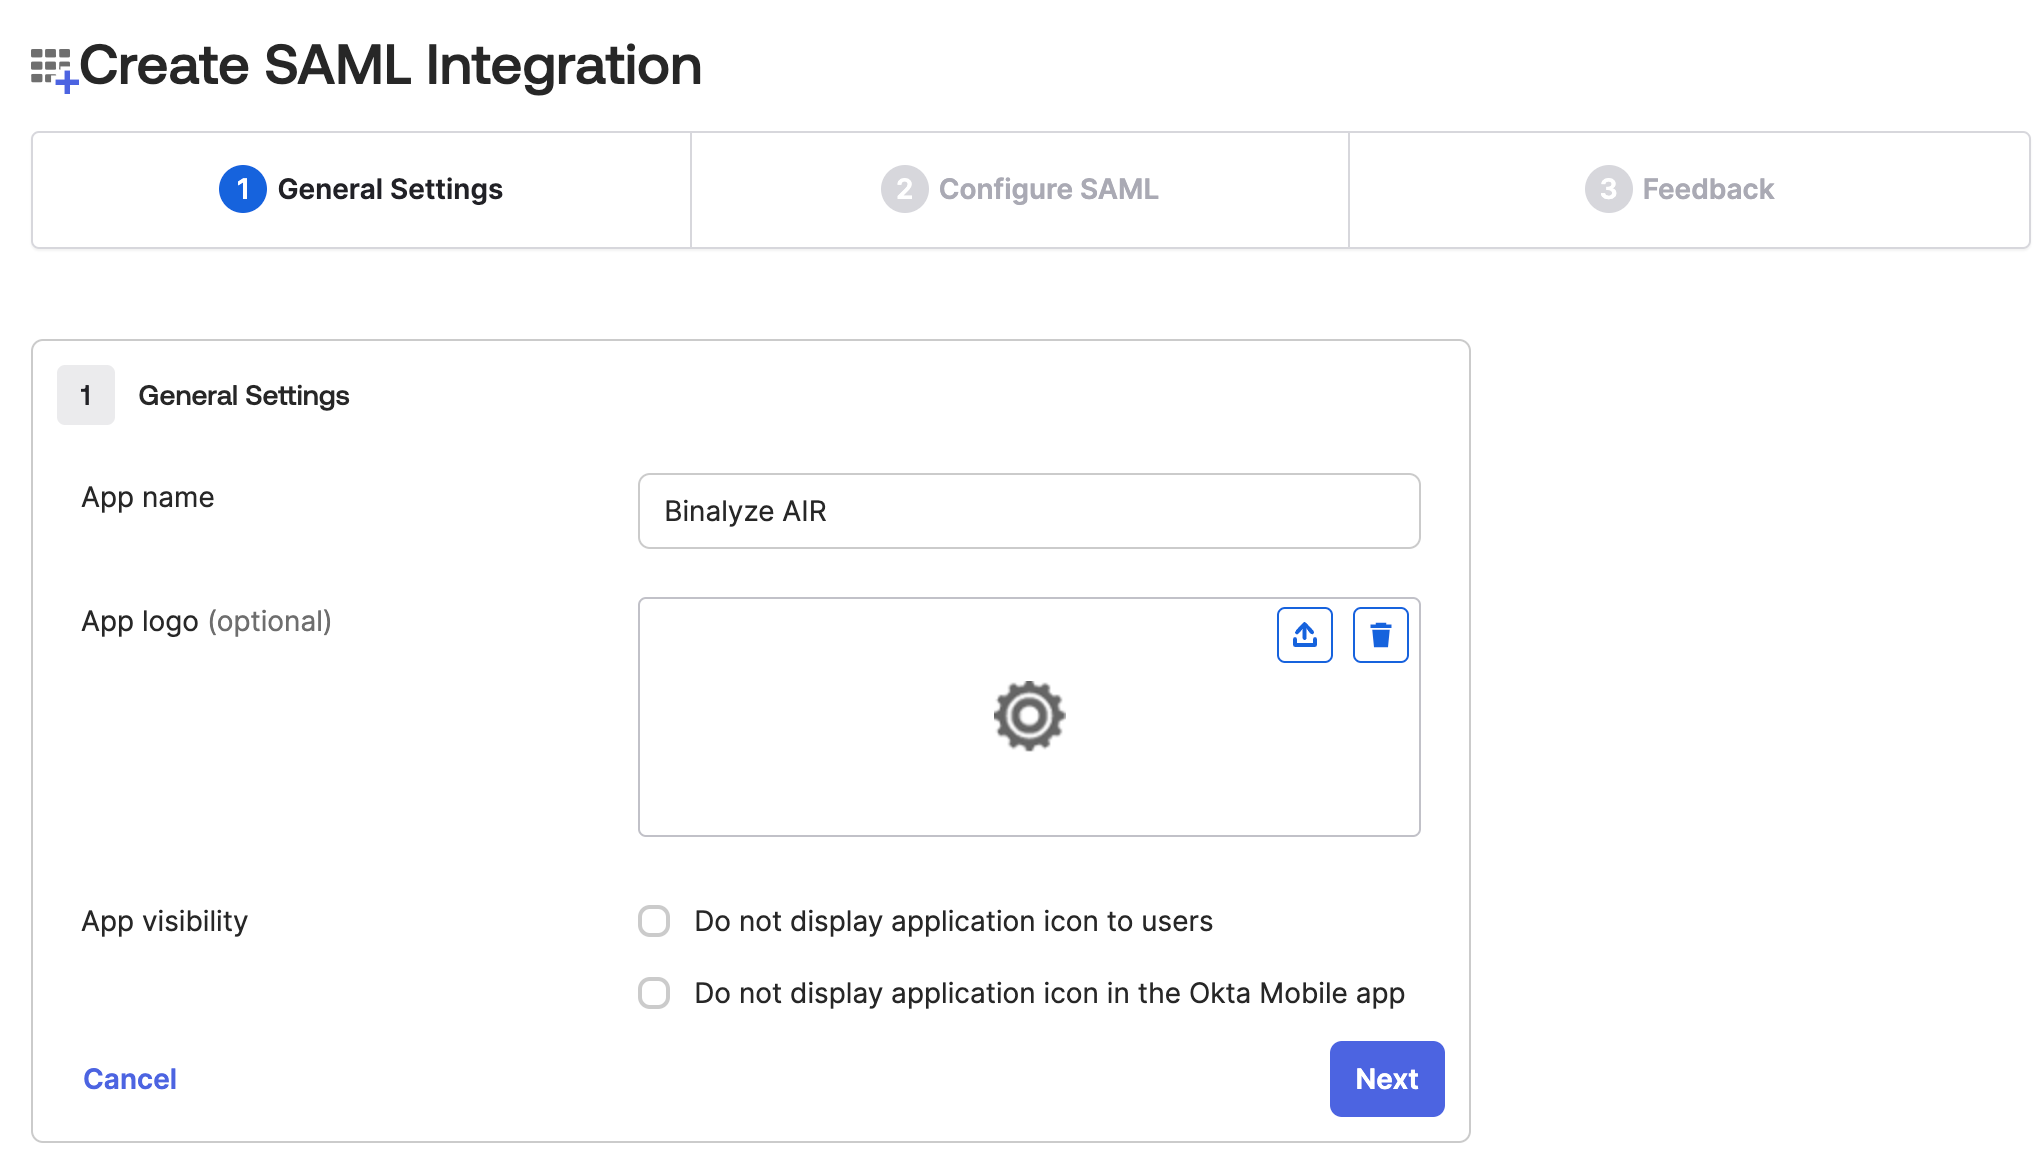Click the App name input field
The image size is (2042, 1154).
[1028, 511]
